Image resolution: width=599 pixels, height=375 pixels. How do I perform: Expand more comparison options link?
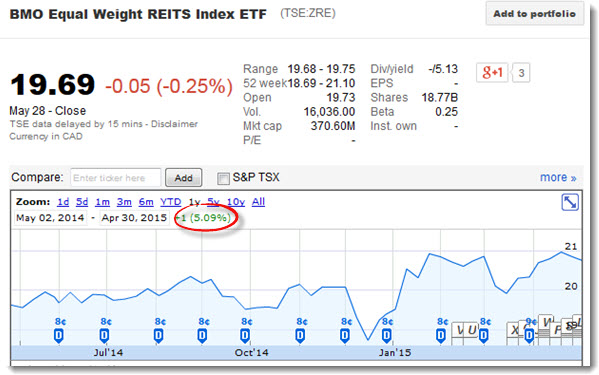[x=558, y=178]
